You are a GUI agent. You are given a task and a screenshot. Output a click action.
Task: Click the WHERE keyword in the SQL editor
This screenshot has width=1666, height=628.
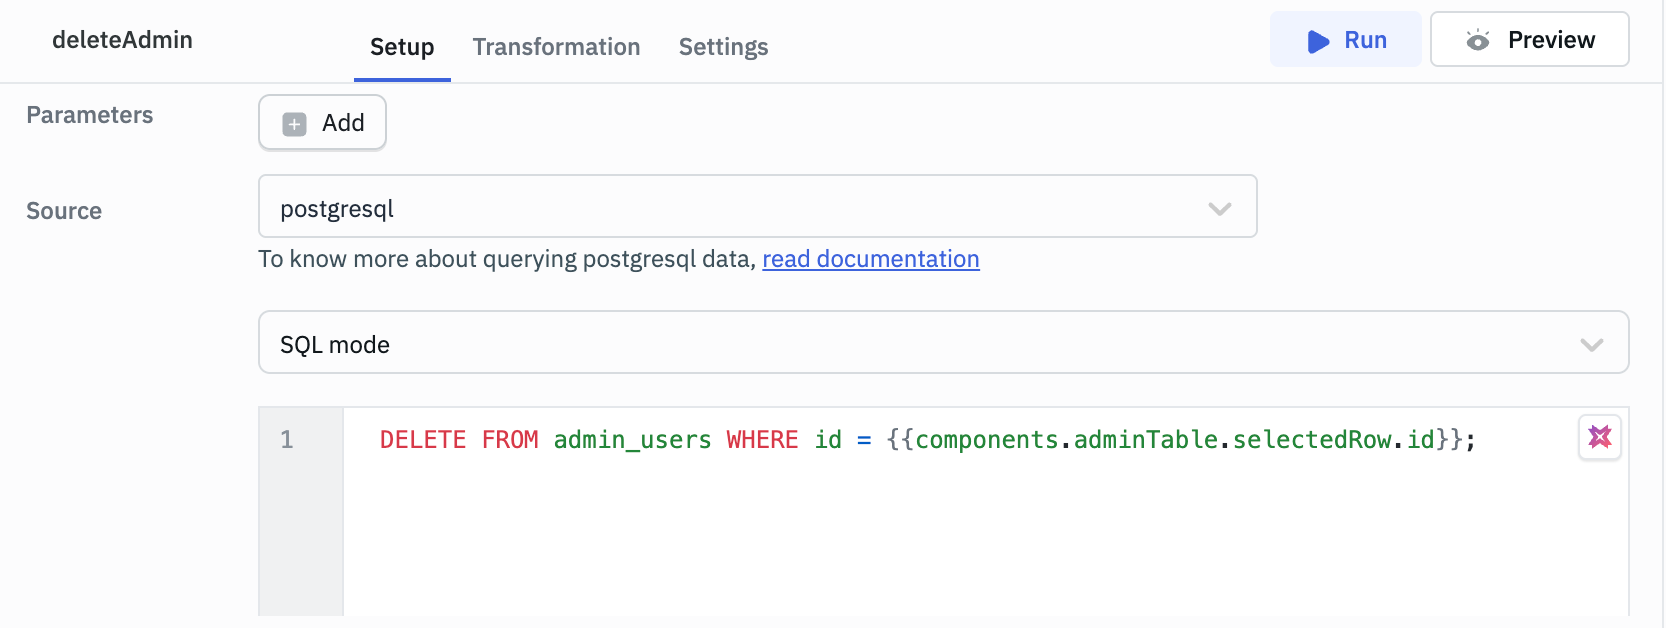point(762,440)
